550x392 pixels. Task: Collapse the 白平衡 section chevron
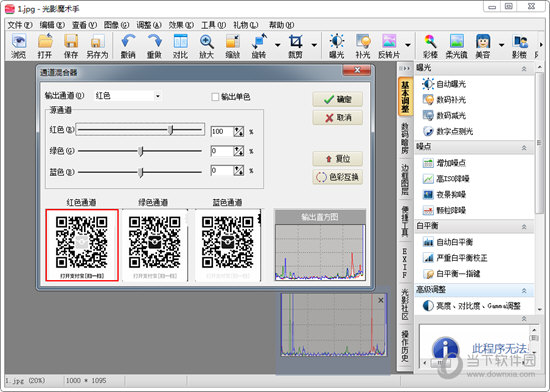[524, 227]
